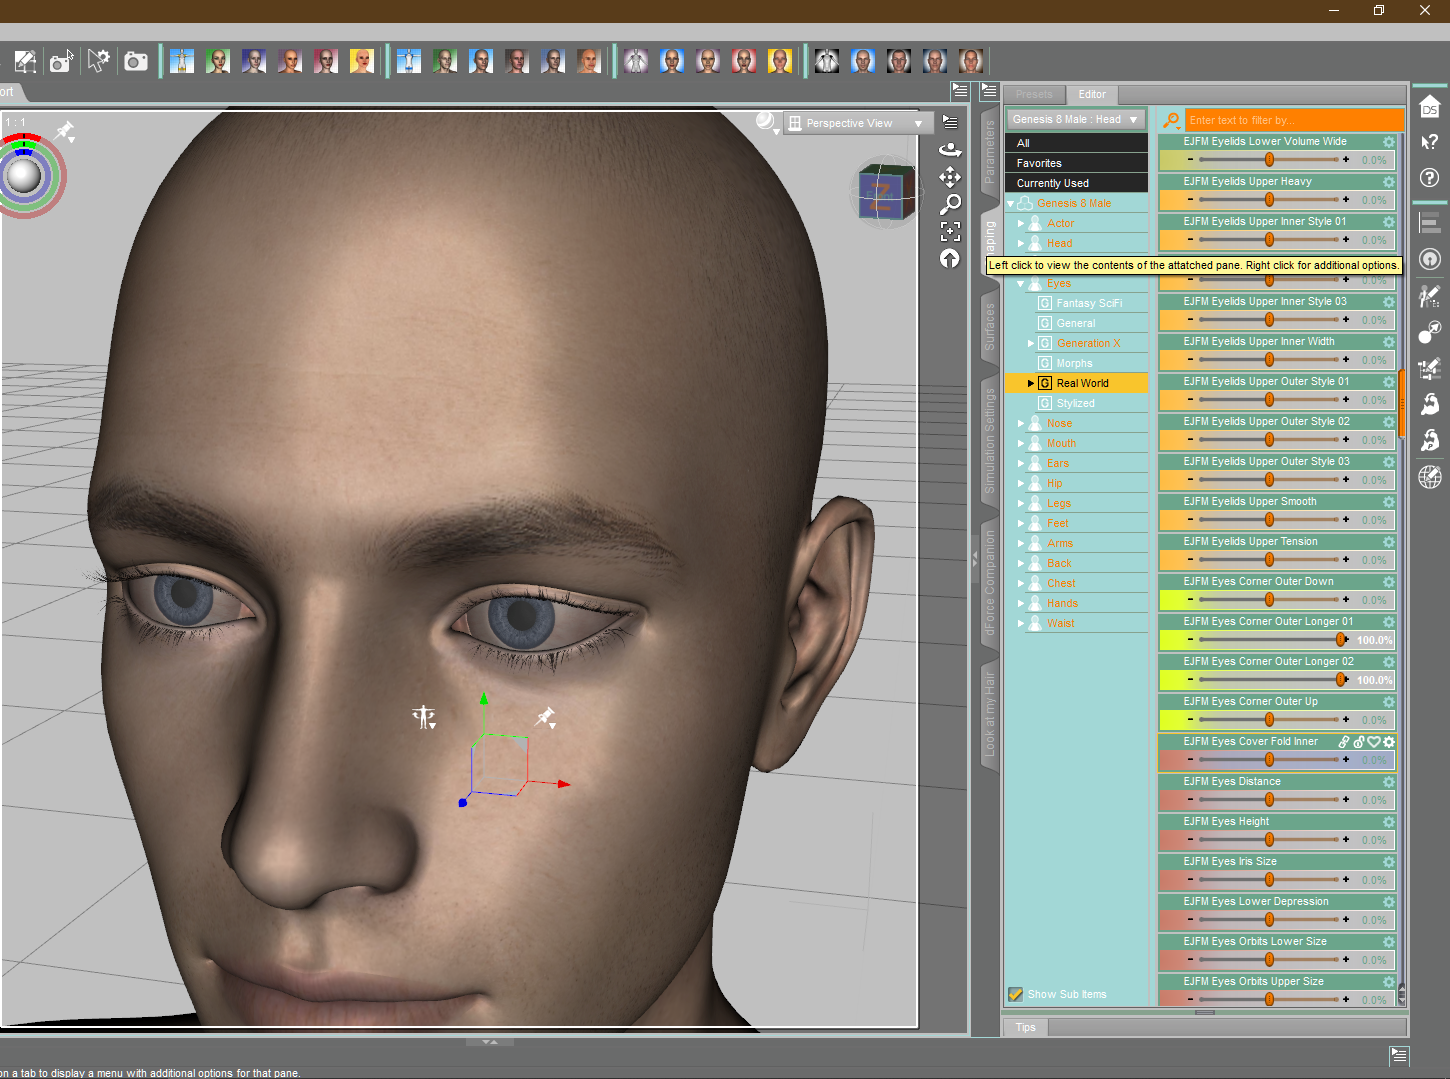This screenshot has height=1079, width=1450.
Task: Activate the magnifier zoom view control
Action: click(x=950, y=204)
